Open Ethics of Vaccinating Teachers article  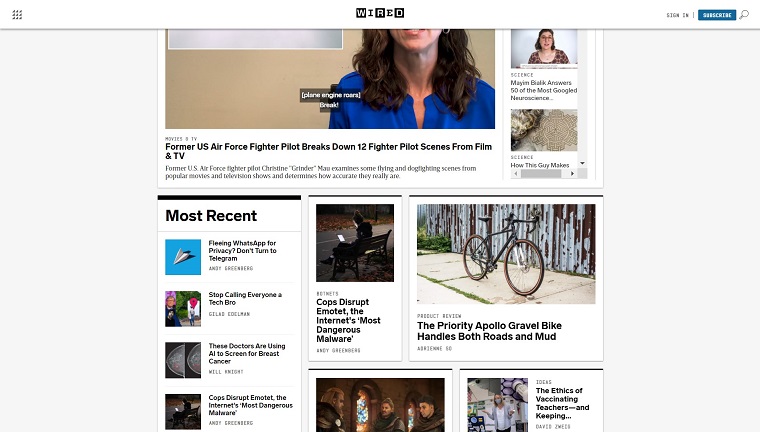[562, 403]
